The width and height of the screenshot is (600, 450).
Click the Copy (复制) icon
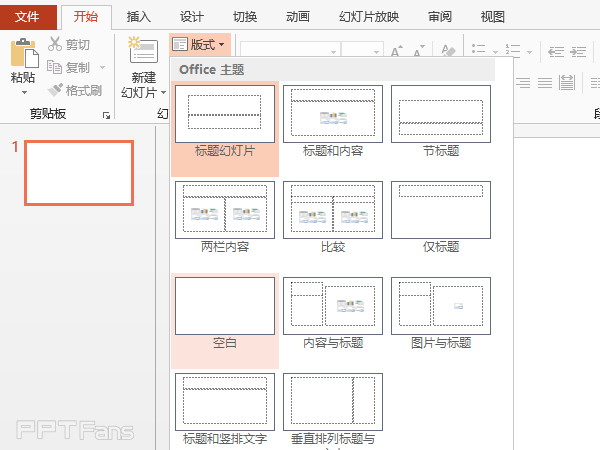(55, 67)
